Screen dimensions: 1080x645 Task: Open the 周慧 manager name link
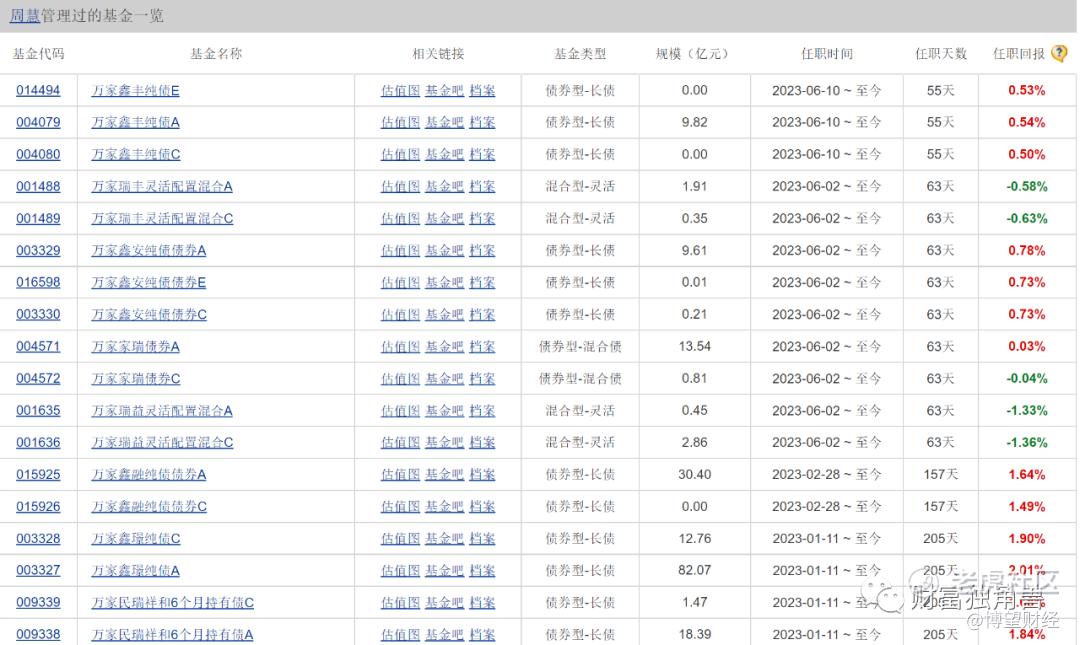[25, 15]
